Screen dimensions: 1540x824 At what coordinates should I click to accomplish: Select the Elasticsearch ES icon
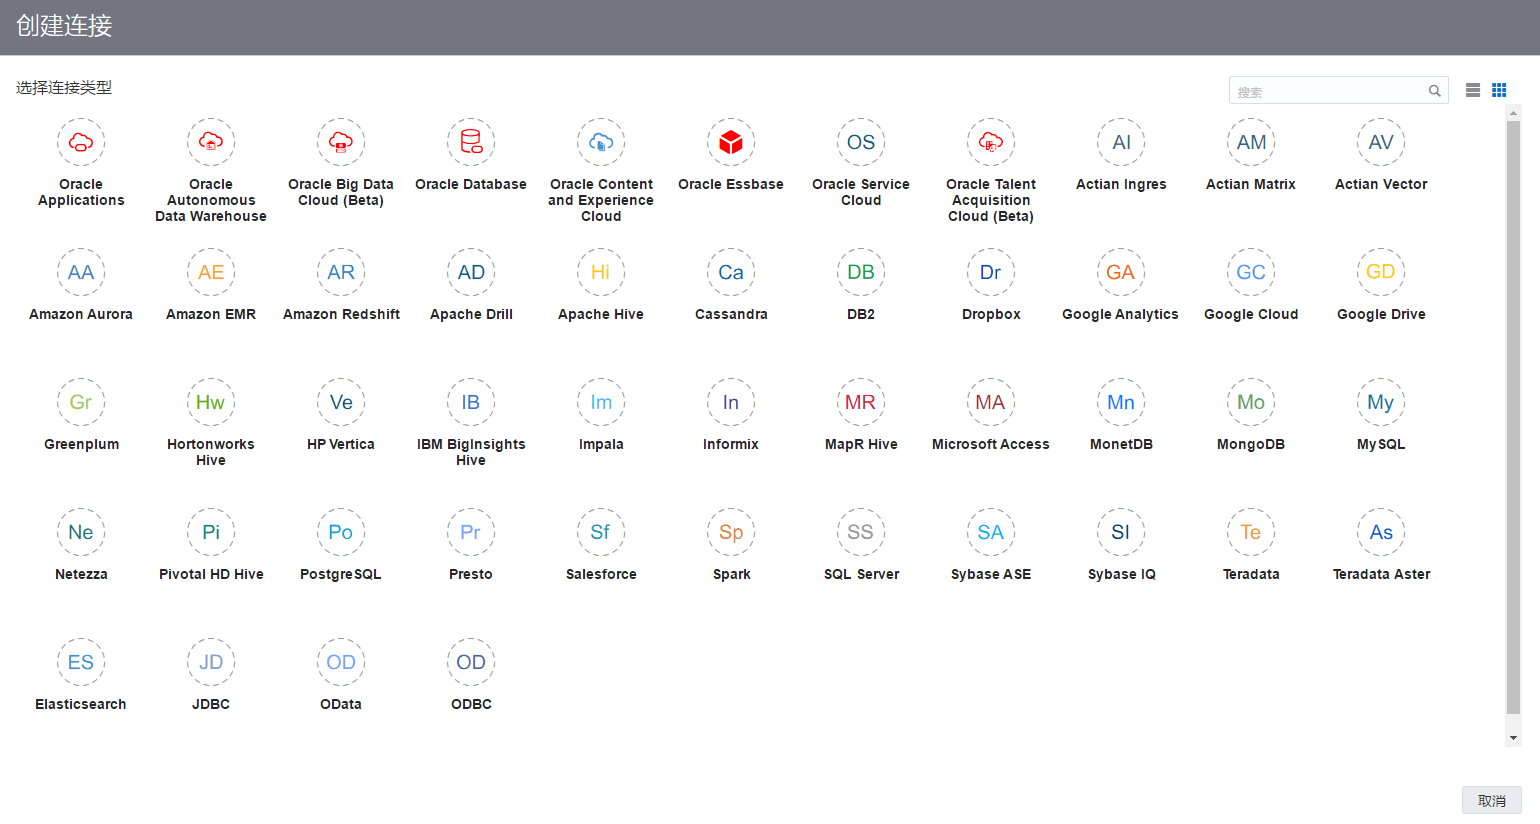[x=81, y=662]
